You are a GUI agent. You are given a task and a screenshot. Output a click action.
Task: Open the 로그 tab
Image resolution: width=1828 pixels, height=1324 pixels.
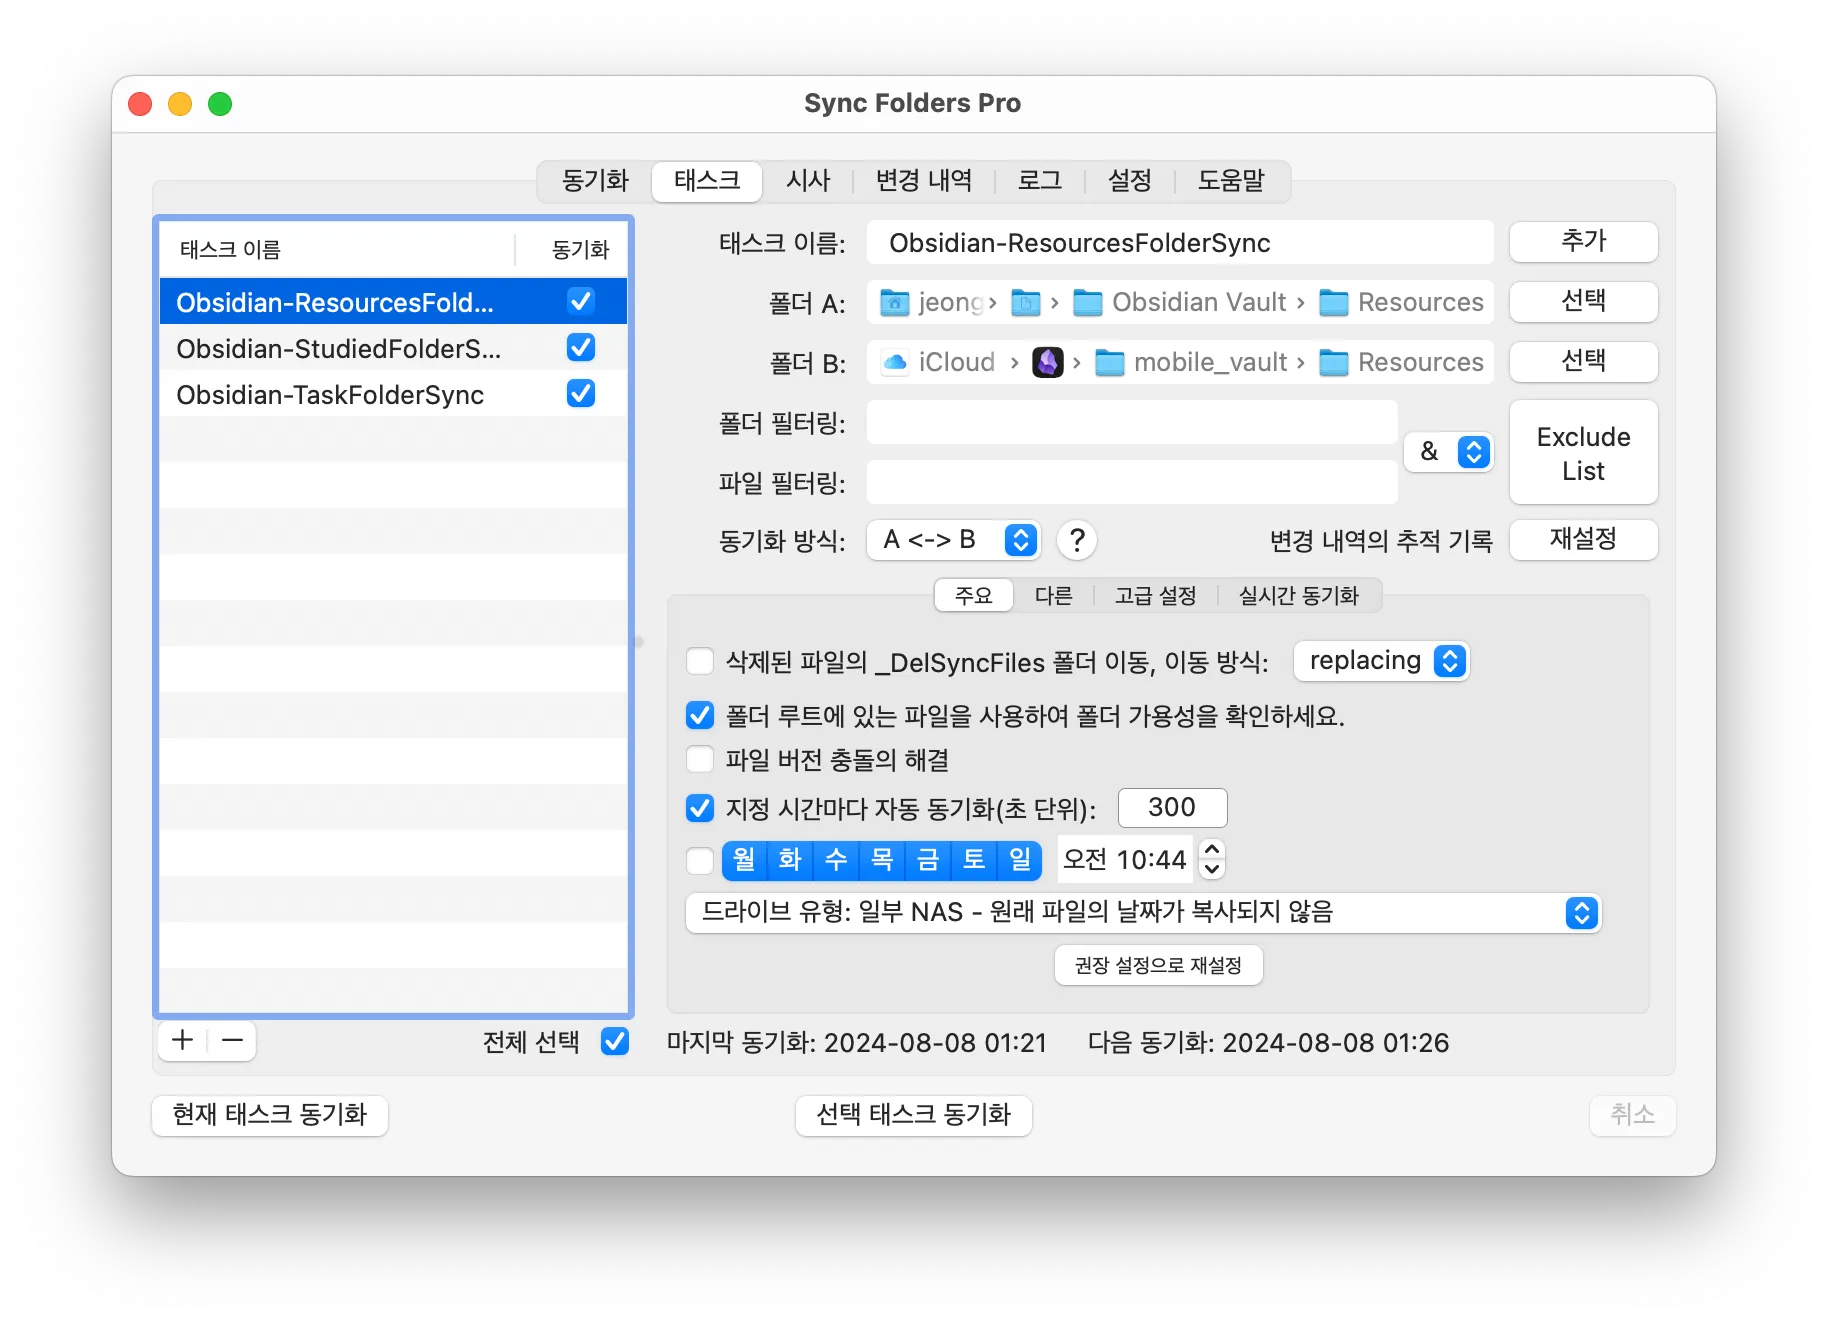[1040, 181]
